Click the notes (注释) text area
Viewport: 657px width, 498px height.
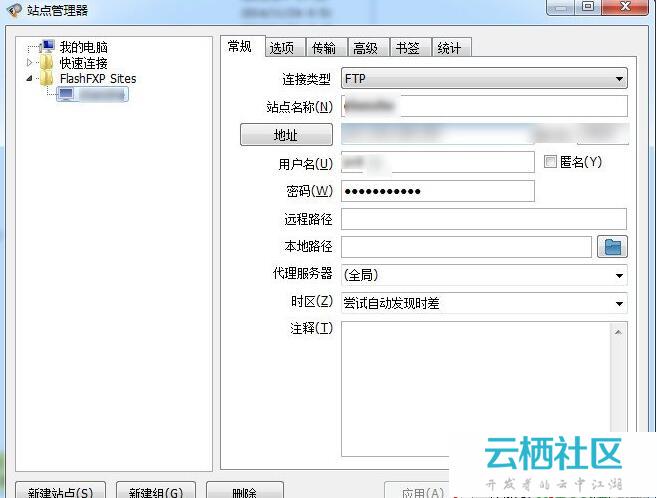click(476, 389)
